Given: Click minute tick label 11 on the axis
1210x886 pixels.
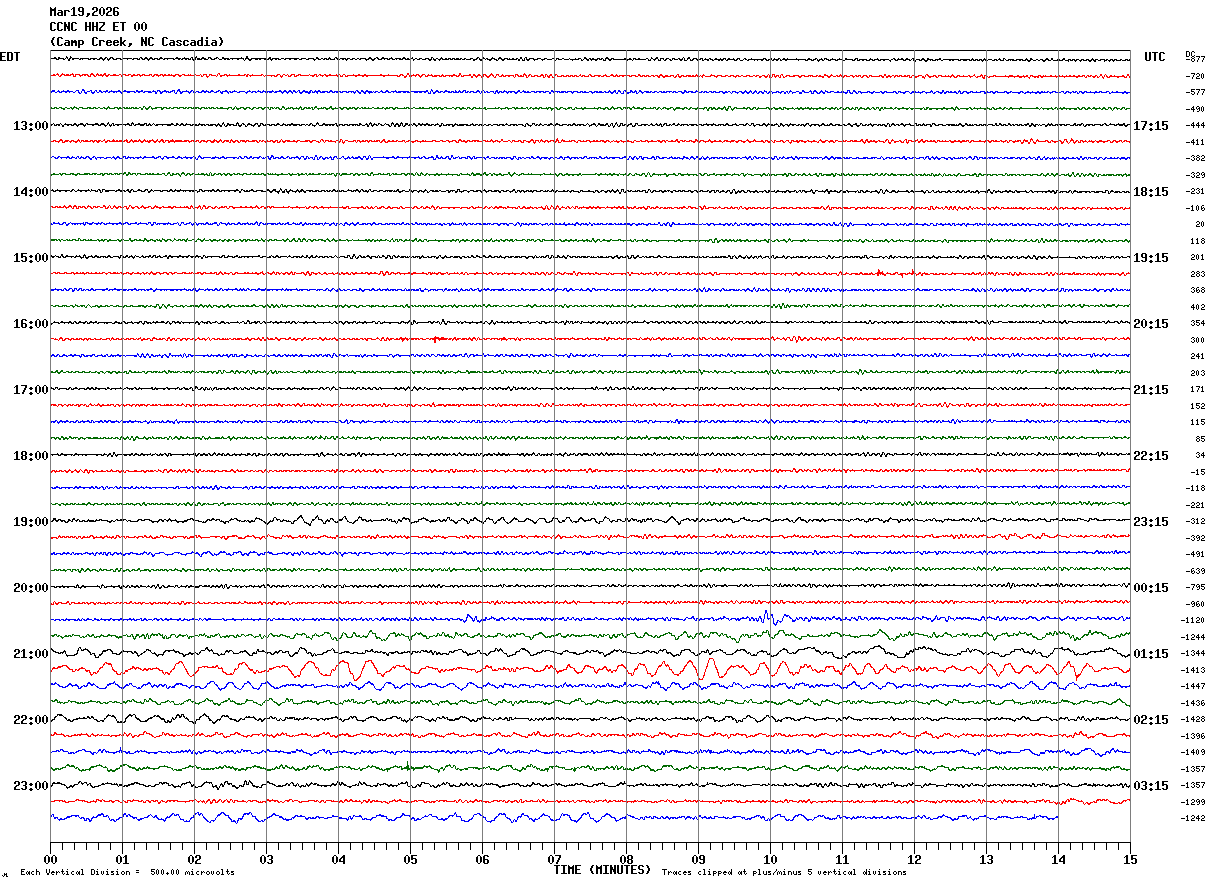Looking at the screenshot, I should click(842, 859).
